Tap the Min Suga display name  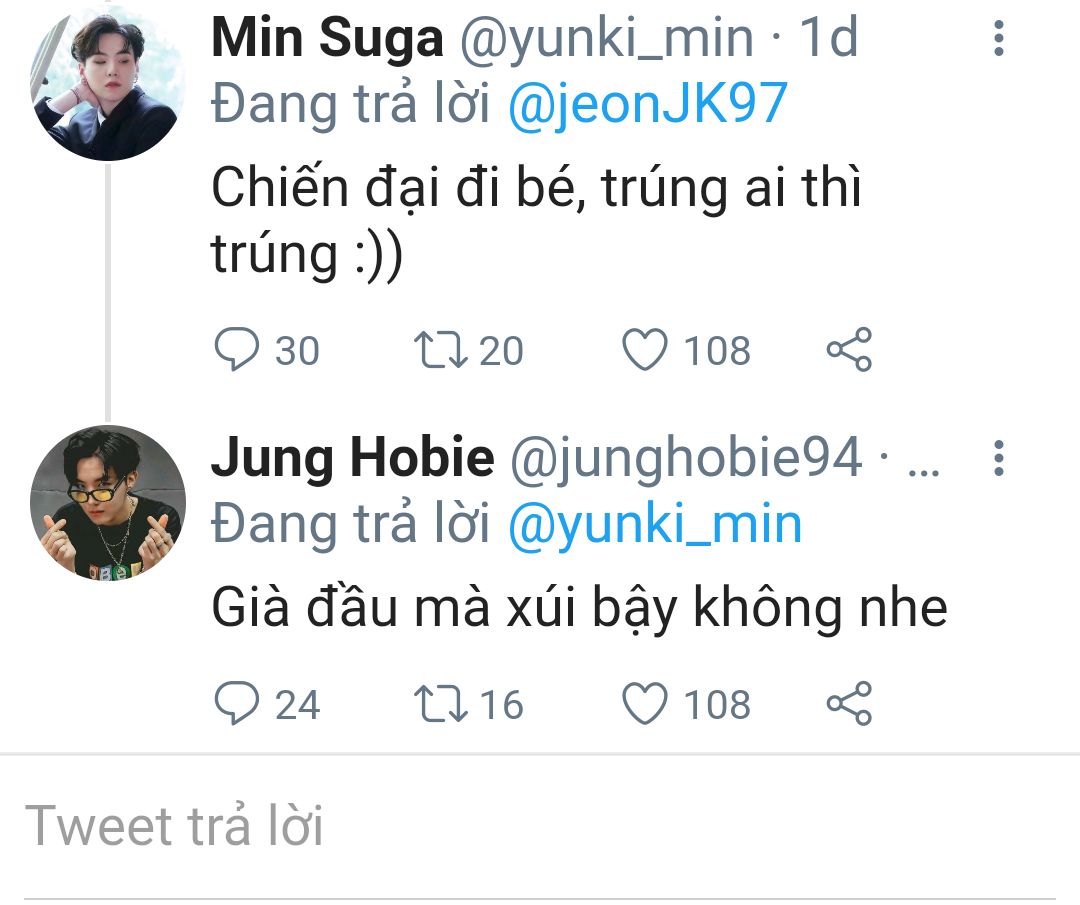(x=327, y=37)
